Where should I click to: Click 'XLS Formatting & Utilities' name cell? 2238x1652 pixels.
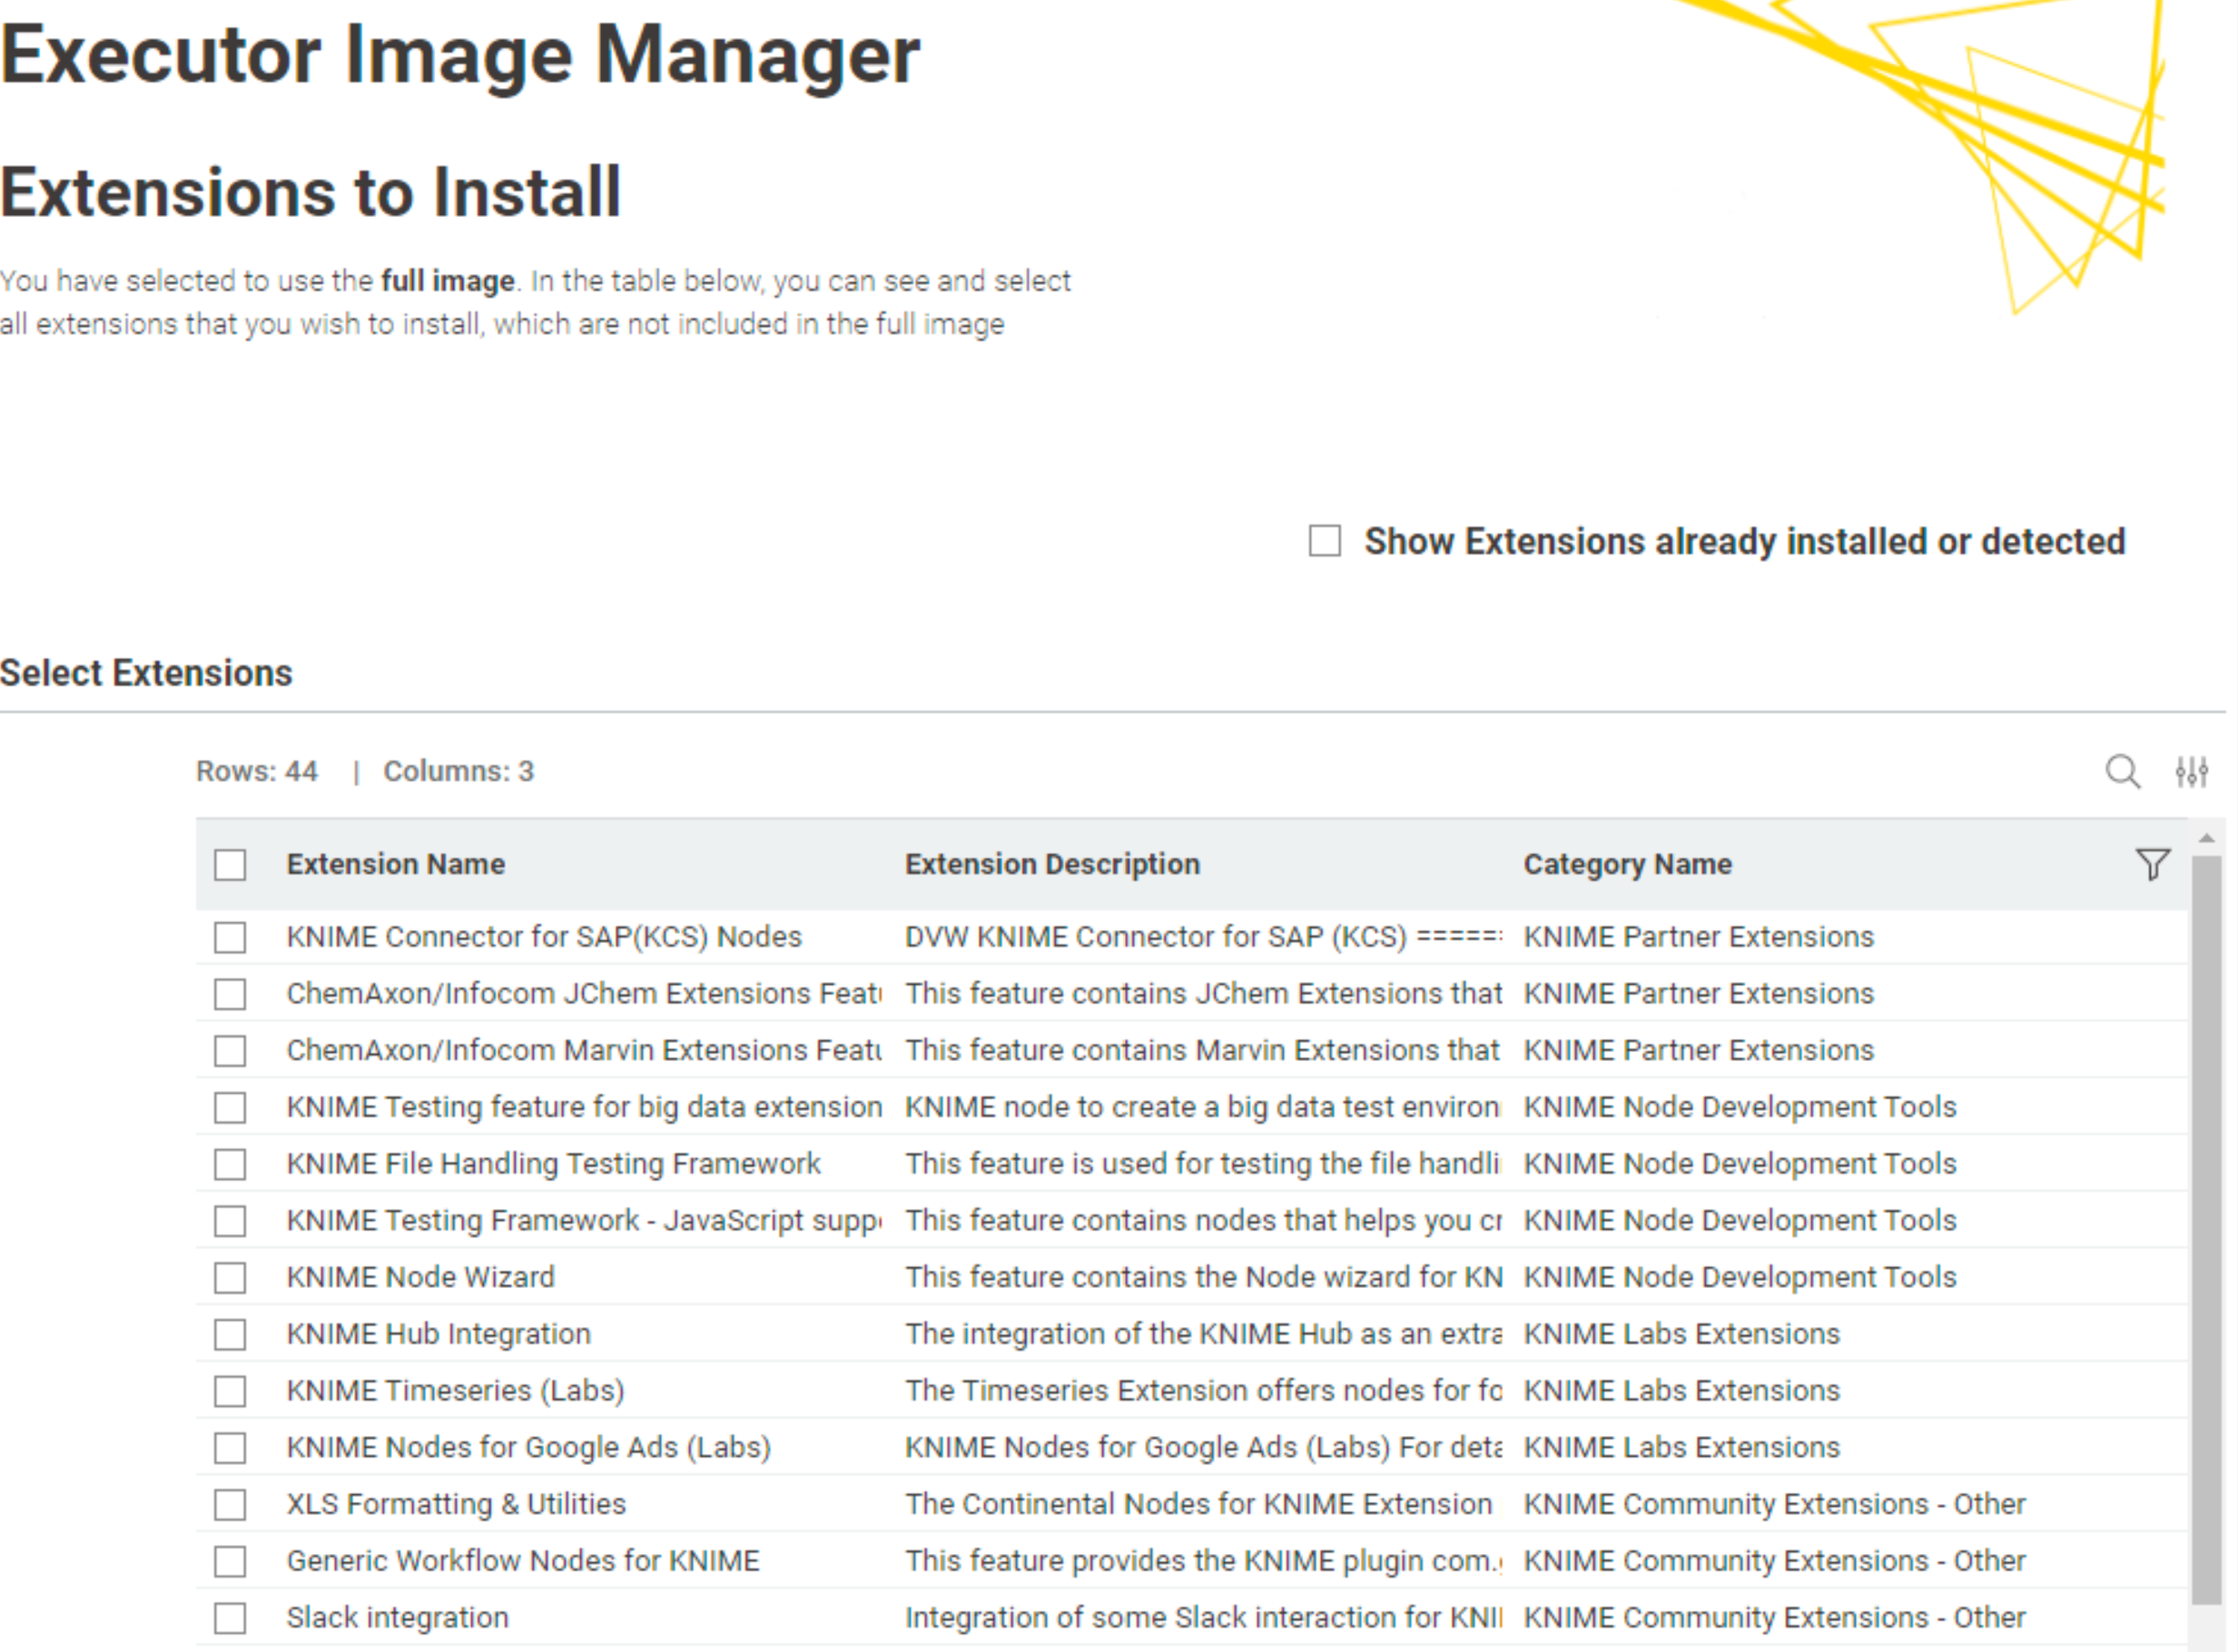click(x=456, y=1504)
